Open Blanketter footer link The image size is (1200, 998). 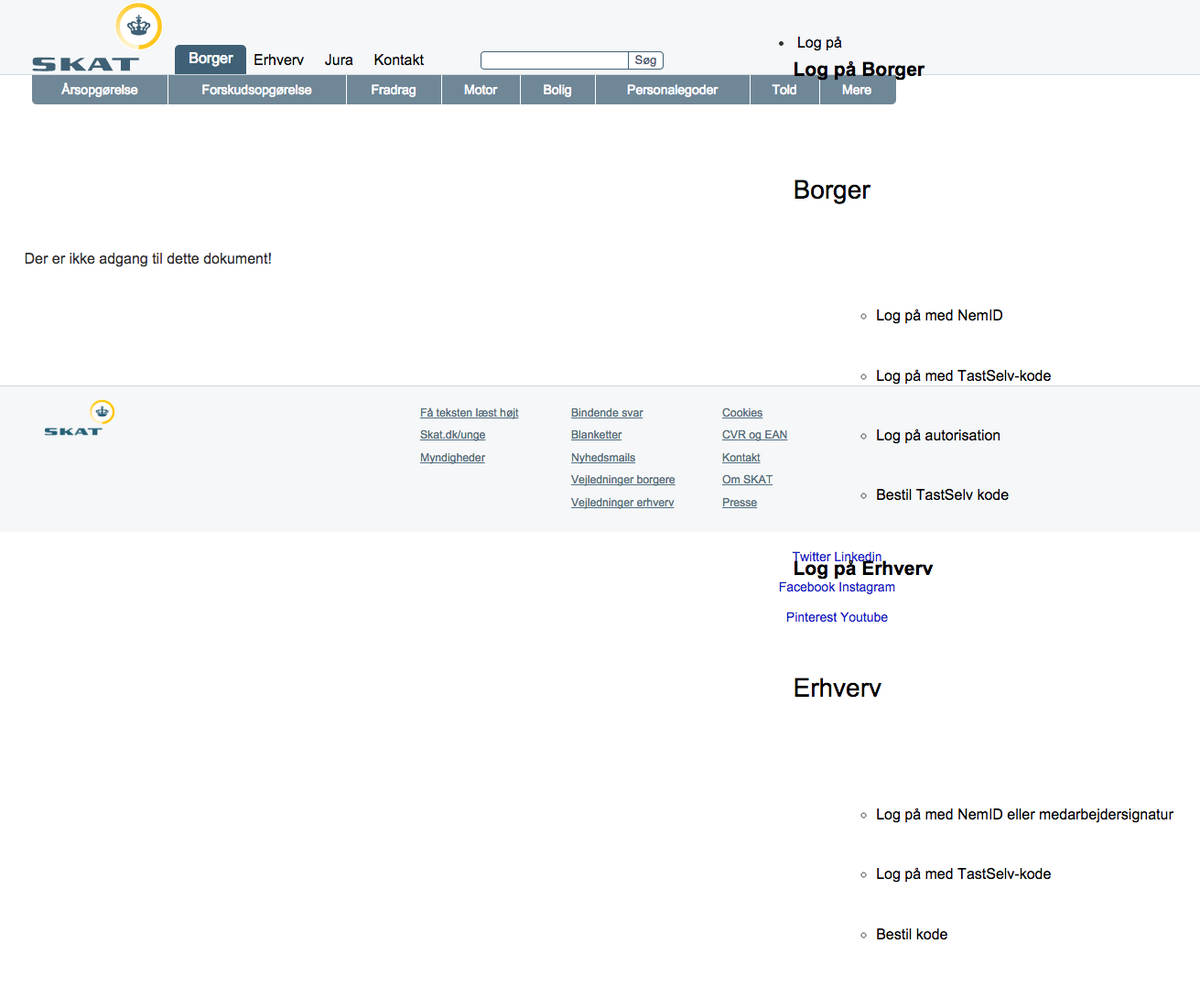(x=596, y=435)
